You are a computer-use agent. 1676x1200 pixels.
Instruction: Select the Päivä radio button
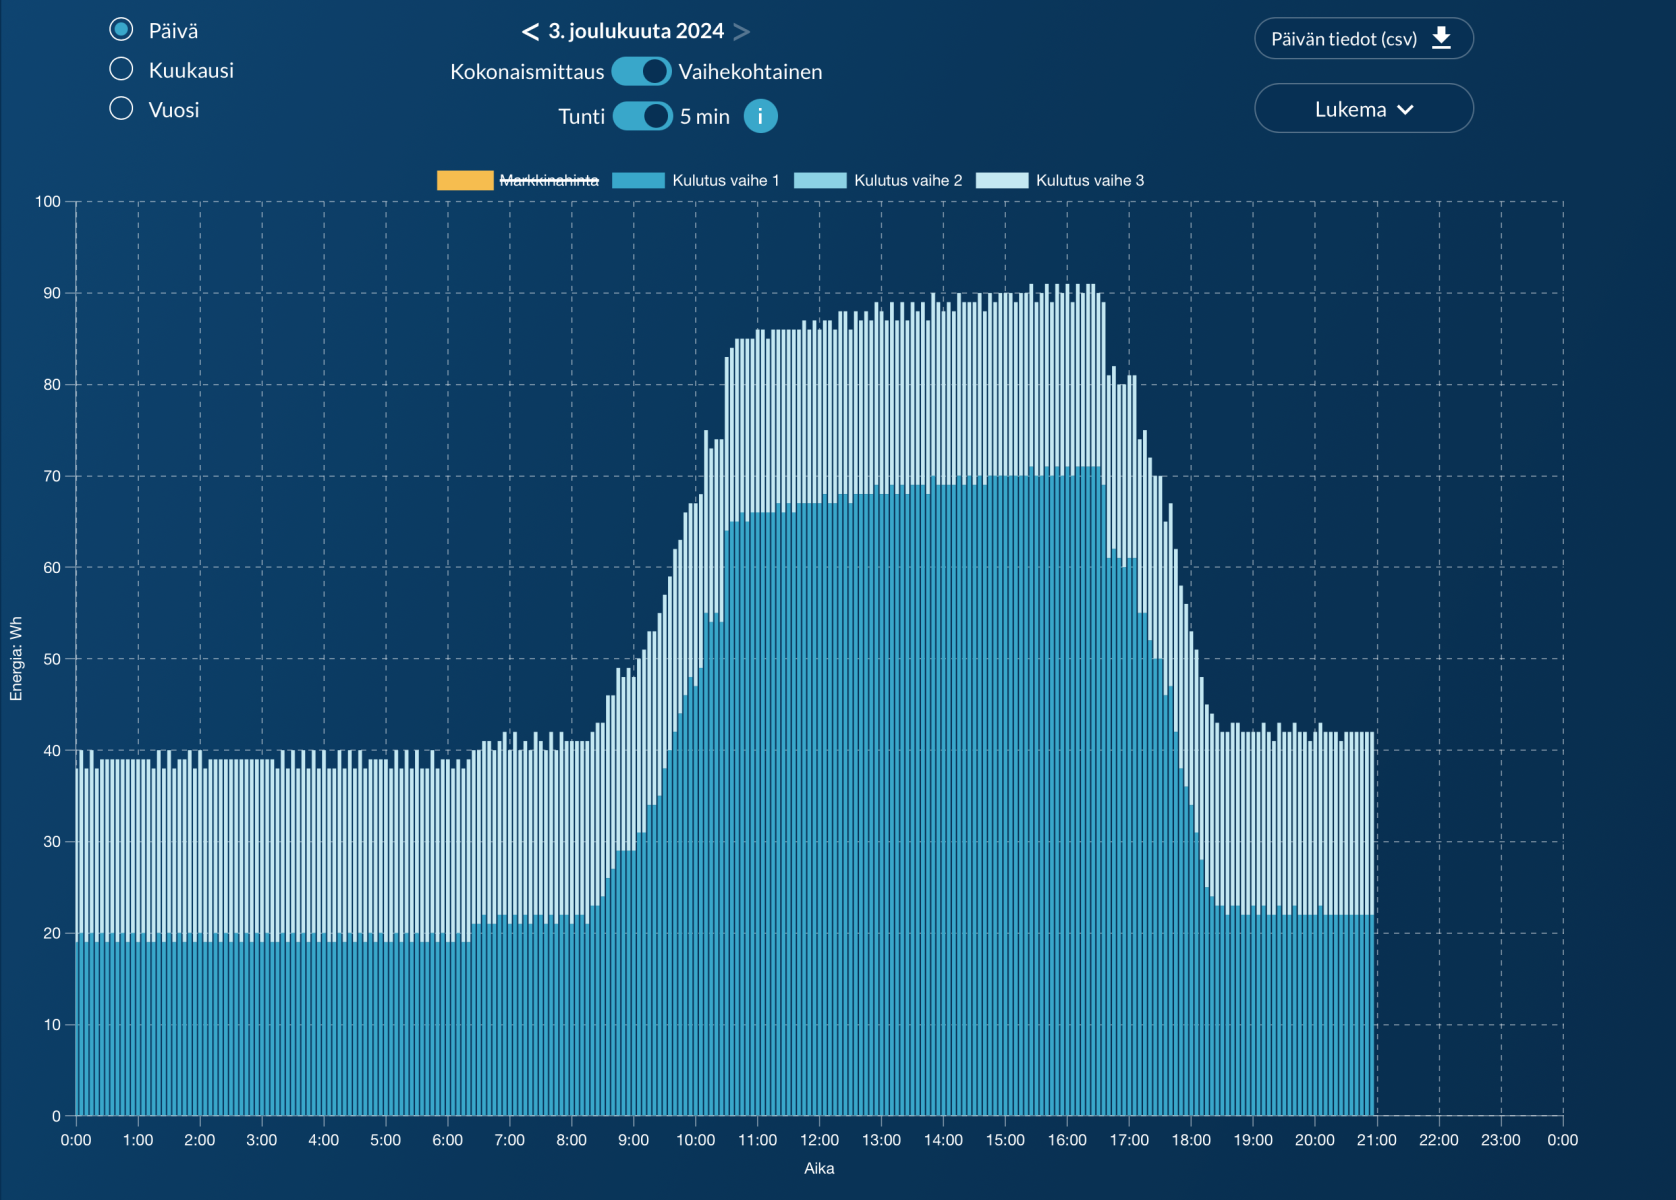coord(121,30)
